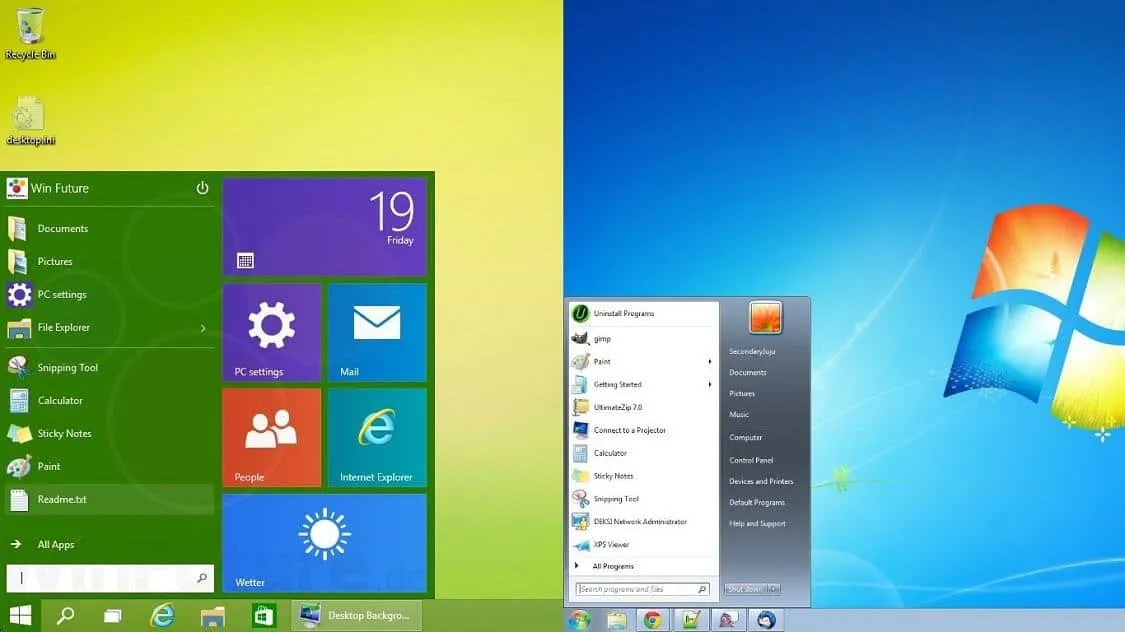The width and height of the screenshot is (1125, 632).
Task: Open the Mail live tile
Action: tap(377, 332)
